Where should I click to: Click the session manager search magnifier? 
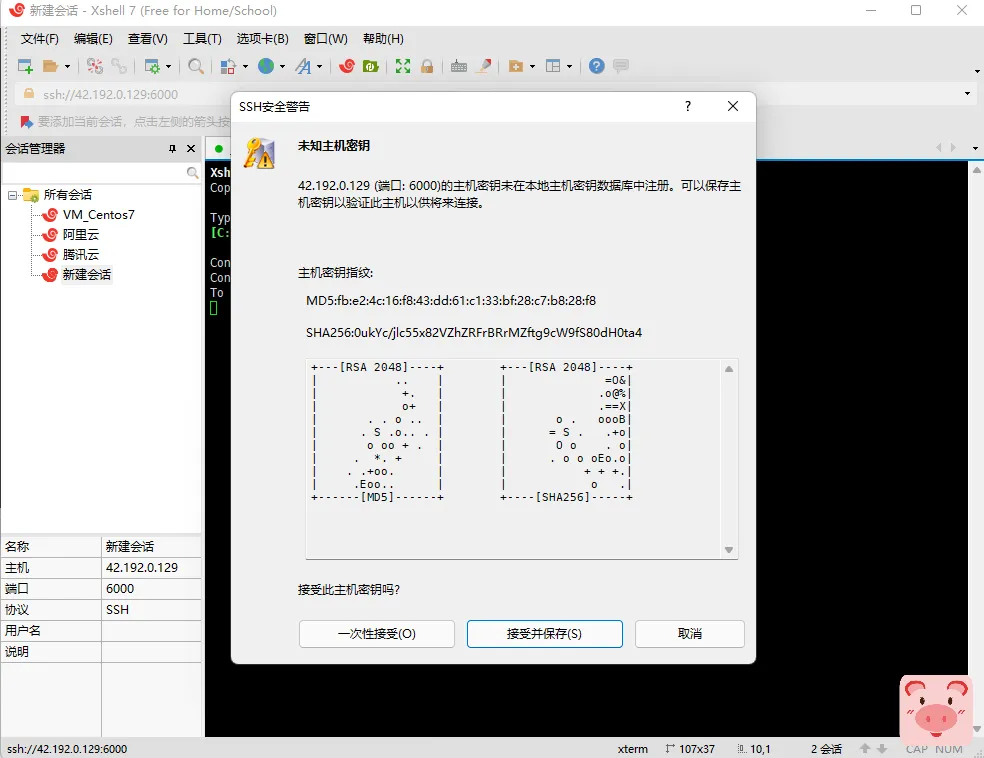coord(192,173)
